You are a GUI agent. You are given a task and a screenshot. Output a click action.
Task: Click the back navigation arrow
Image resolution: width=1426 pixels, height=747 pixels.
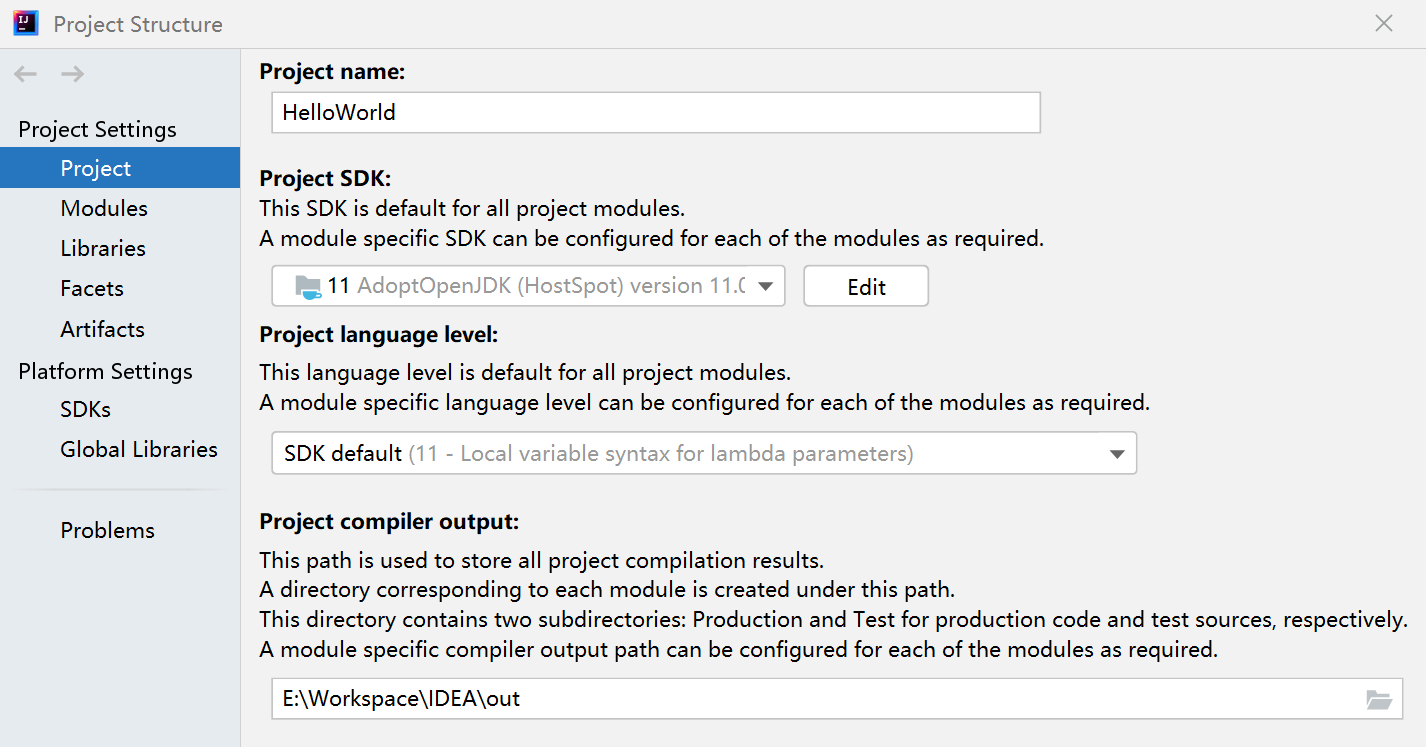[x=26, y=74]
